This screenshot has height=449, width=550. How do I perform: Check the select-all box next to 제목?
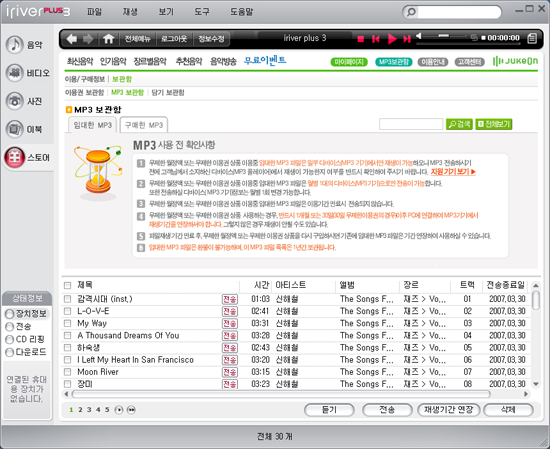[x=67, y=286]
